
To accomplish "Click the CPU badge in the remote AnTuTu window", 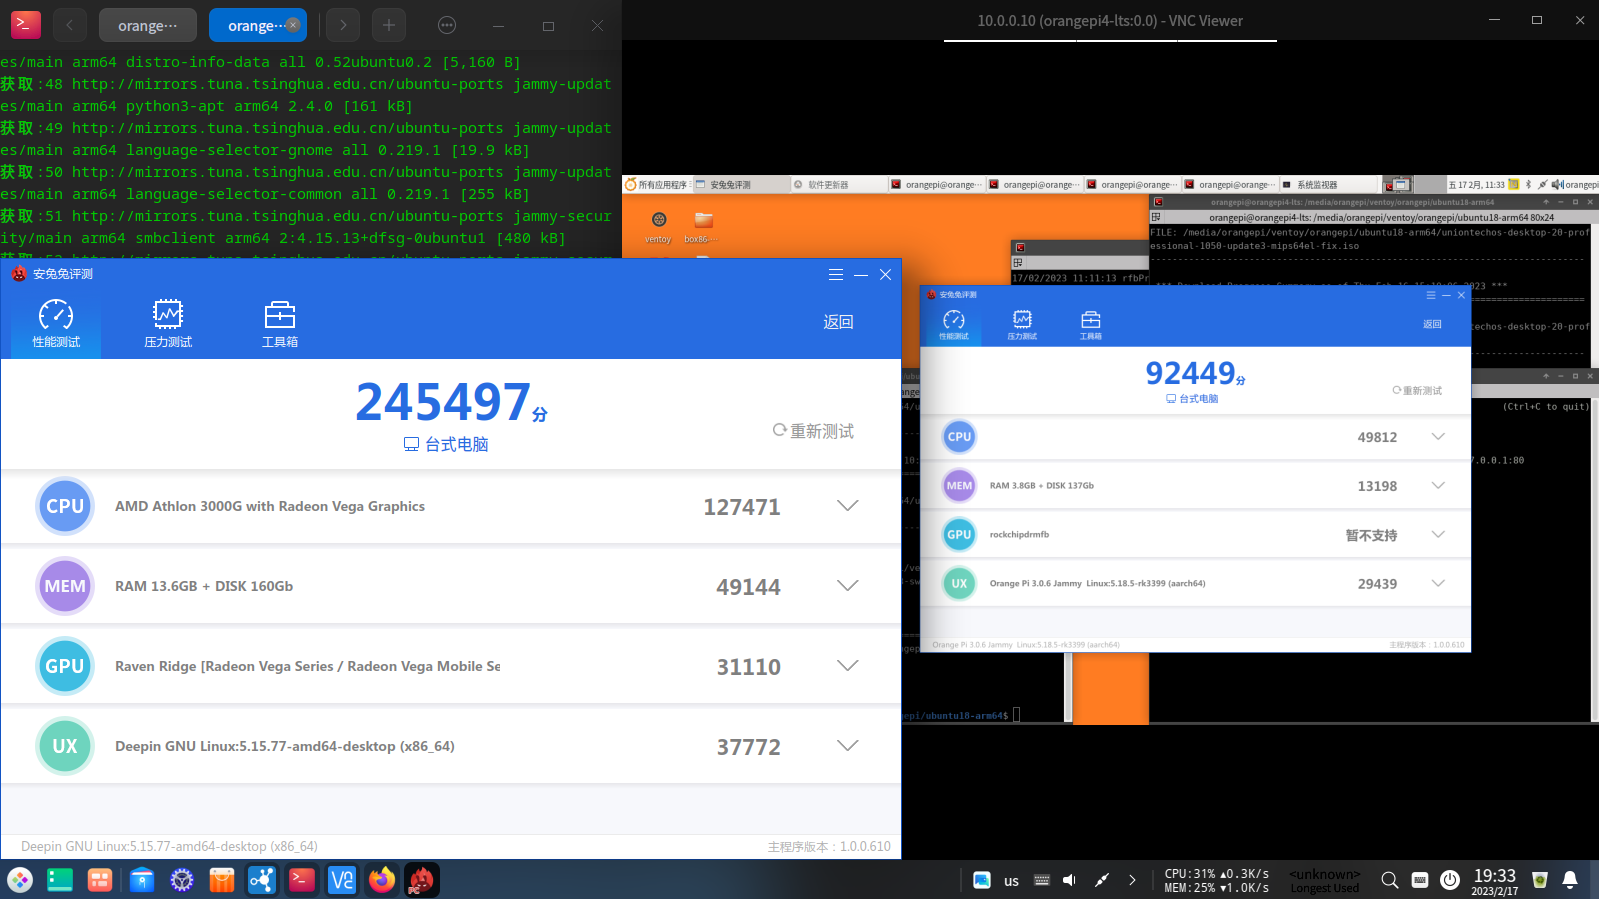I will click(959, 437).
